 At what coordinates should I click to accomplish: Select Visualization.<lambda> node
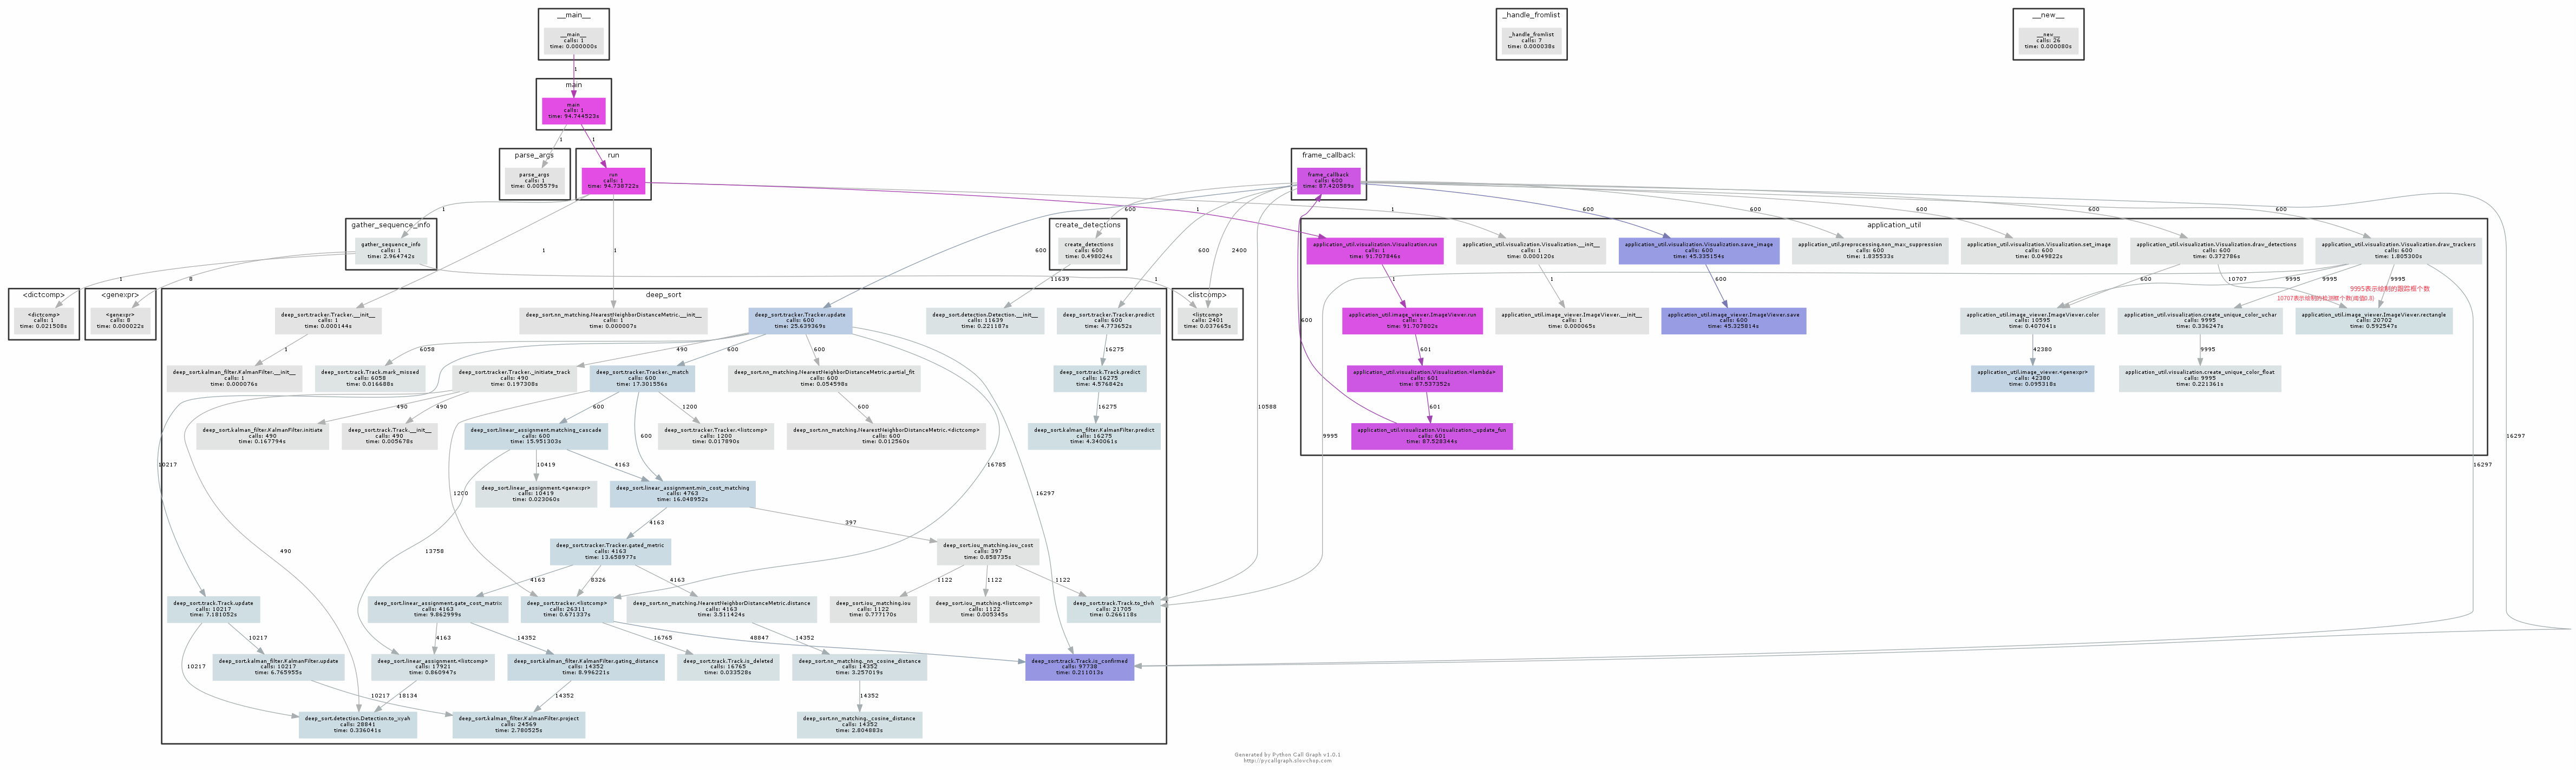1424,378
